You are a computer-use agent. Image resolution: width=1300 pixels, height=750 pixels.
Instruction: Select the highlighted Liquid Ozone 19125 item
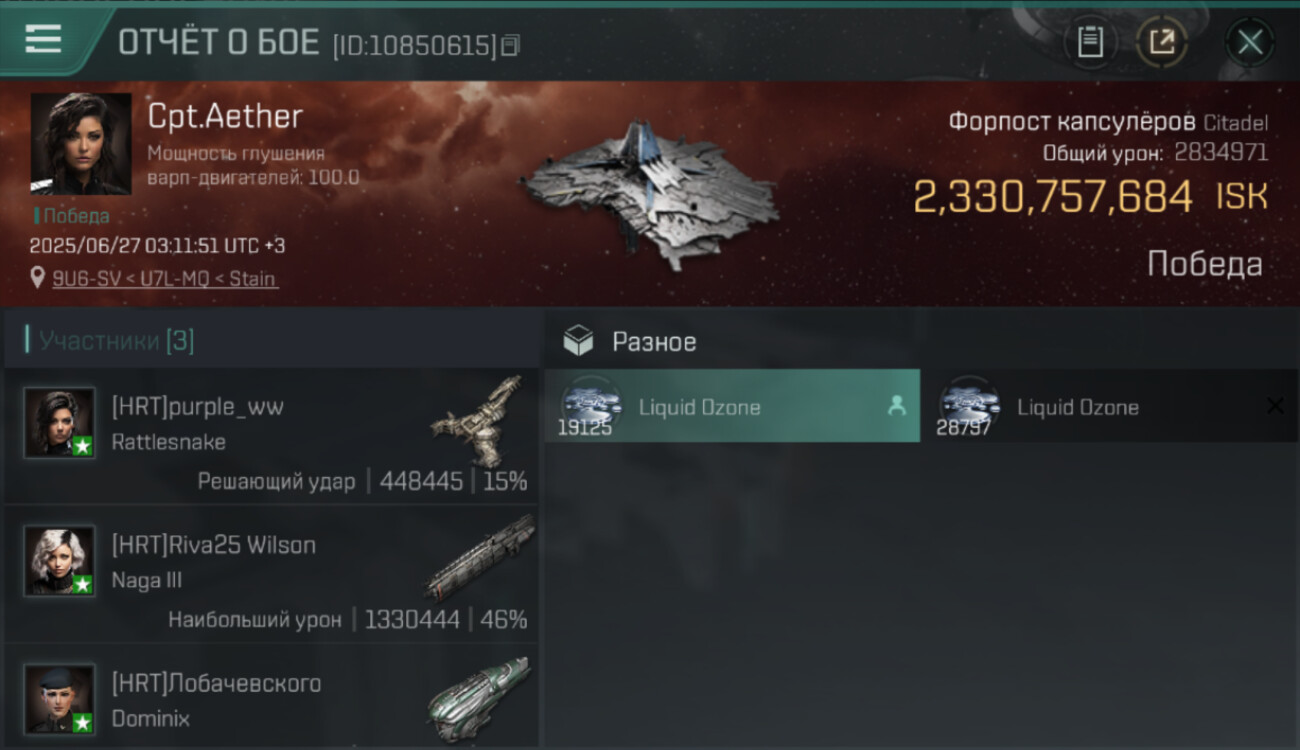pyautogui.click(x=732, y=406)
